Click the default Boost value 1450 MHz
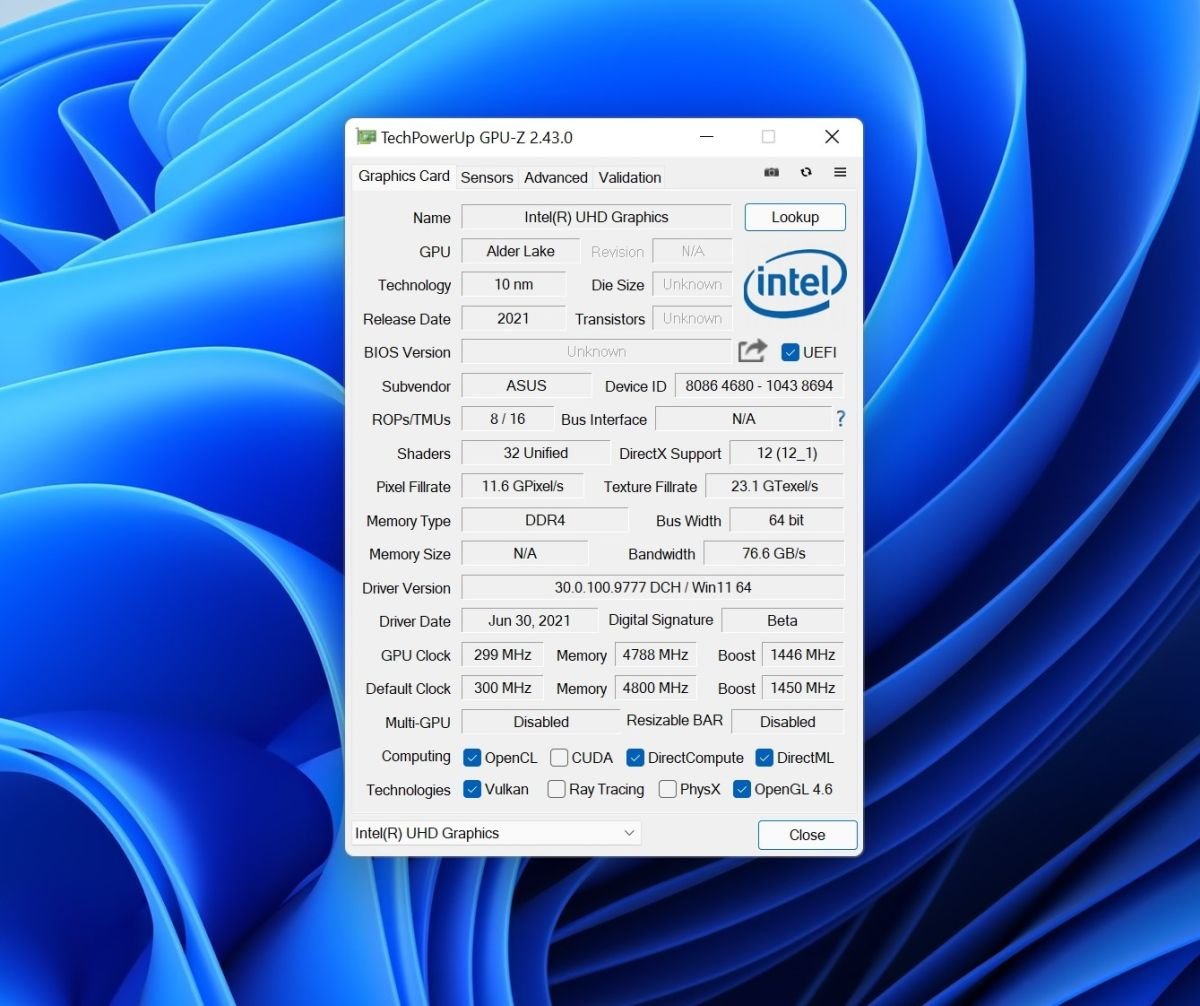The image size is (1200, 1006). [x=802, y=688]
